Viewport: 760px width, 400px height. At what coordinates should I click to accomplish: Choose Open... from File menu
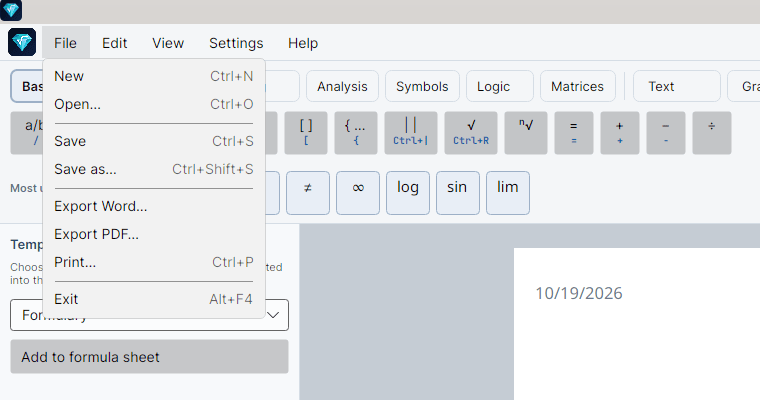[154, 104]
